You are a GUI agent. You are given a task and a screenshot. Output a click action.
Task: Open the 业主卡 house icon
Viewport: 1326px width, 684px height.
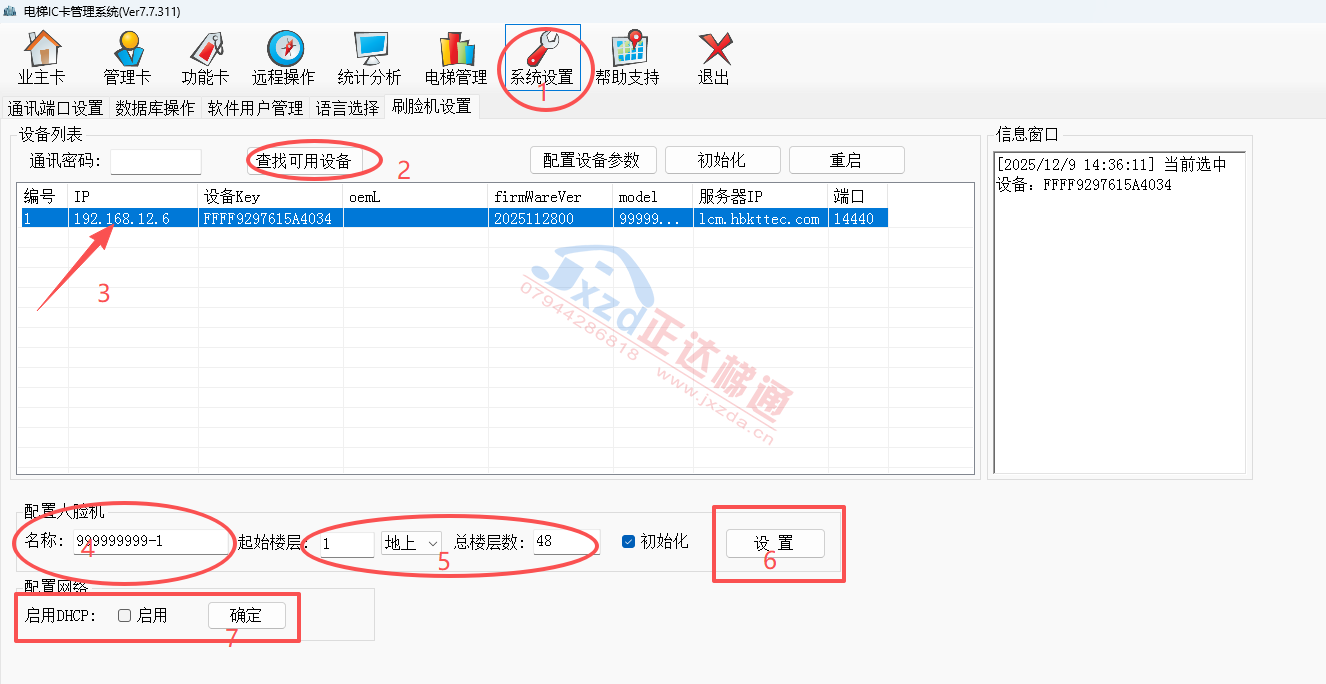pos(41,50)
